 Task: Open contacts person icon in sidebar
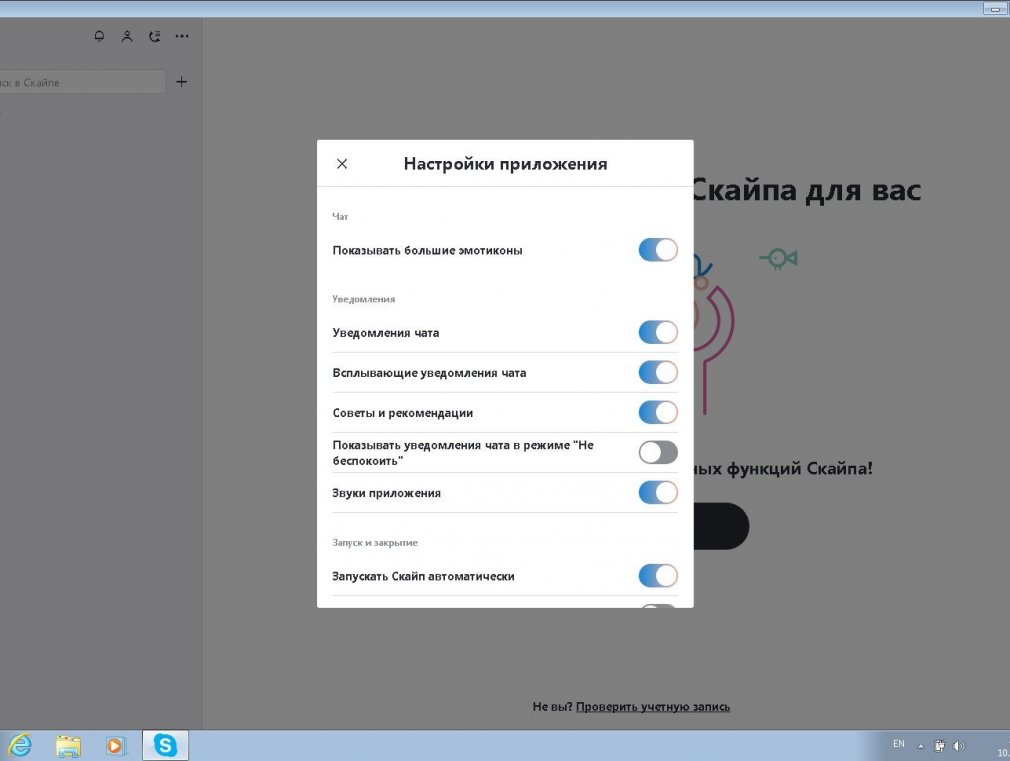click(x=127, y=36)
